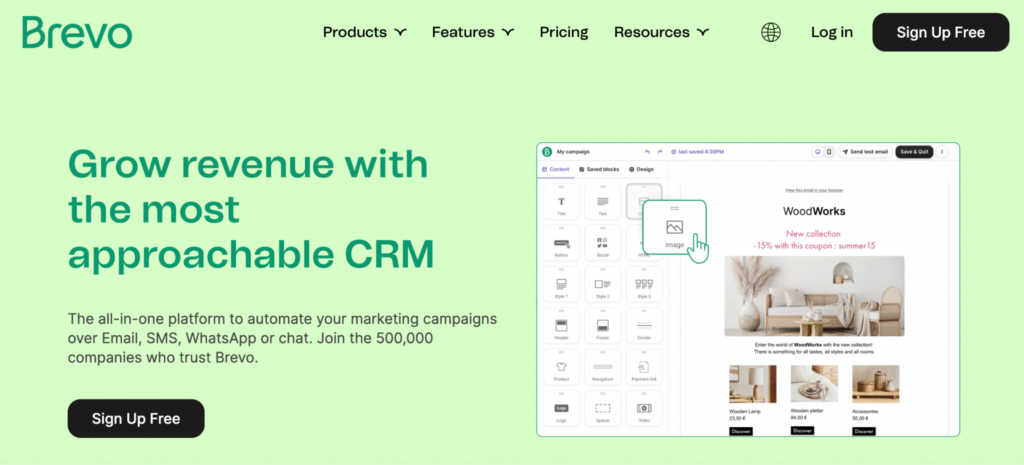Click Sign Up Free in header
The height and width of the screenshot is (465, 1024).
tap(940, 32)
